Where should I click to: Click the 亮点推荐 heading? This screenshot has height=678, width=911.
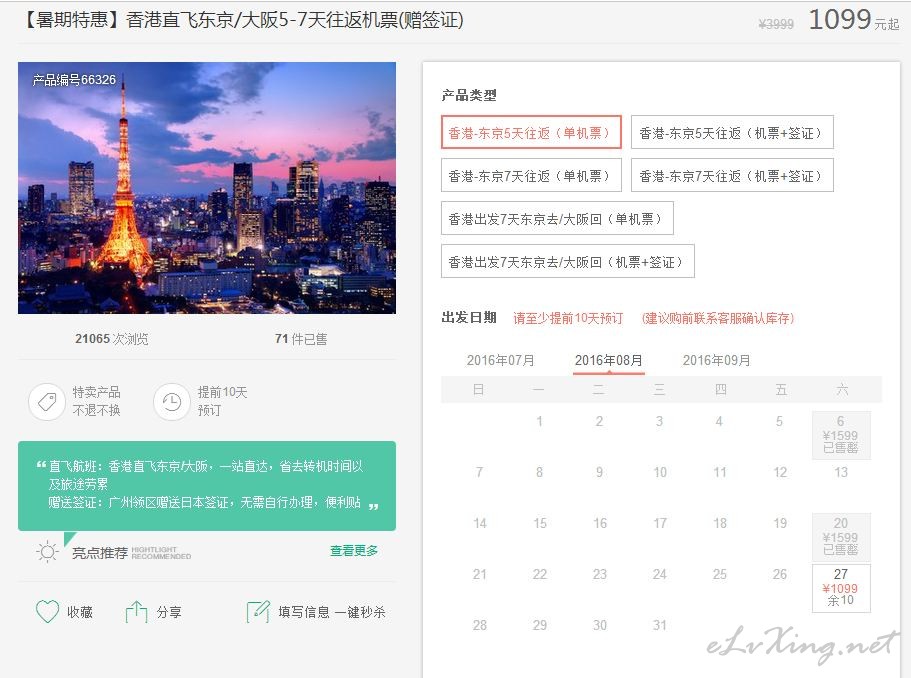[x=100, y=553]
